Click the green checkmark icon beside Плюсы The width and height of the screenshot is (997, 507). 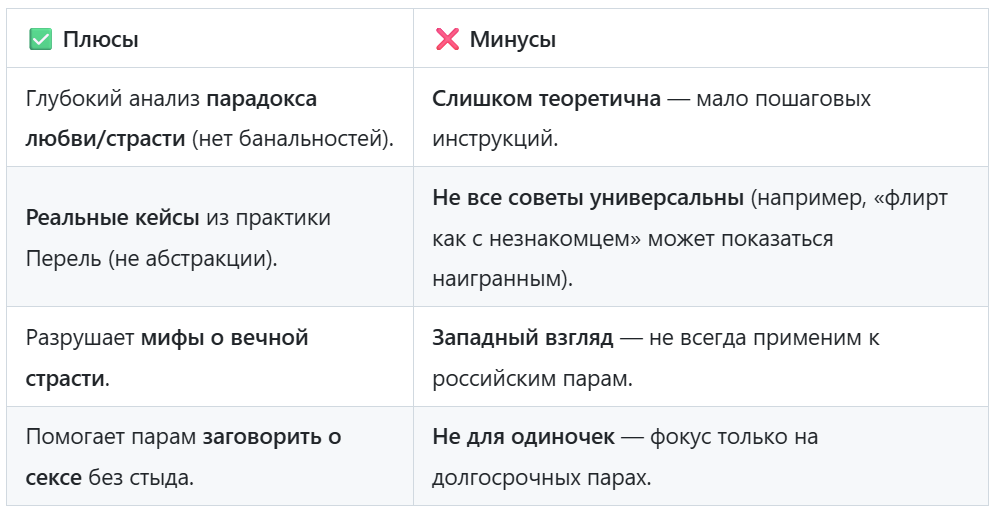coord(41,39)
